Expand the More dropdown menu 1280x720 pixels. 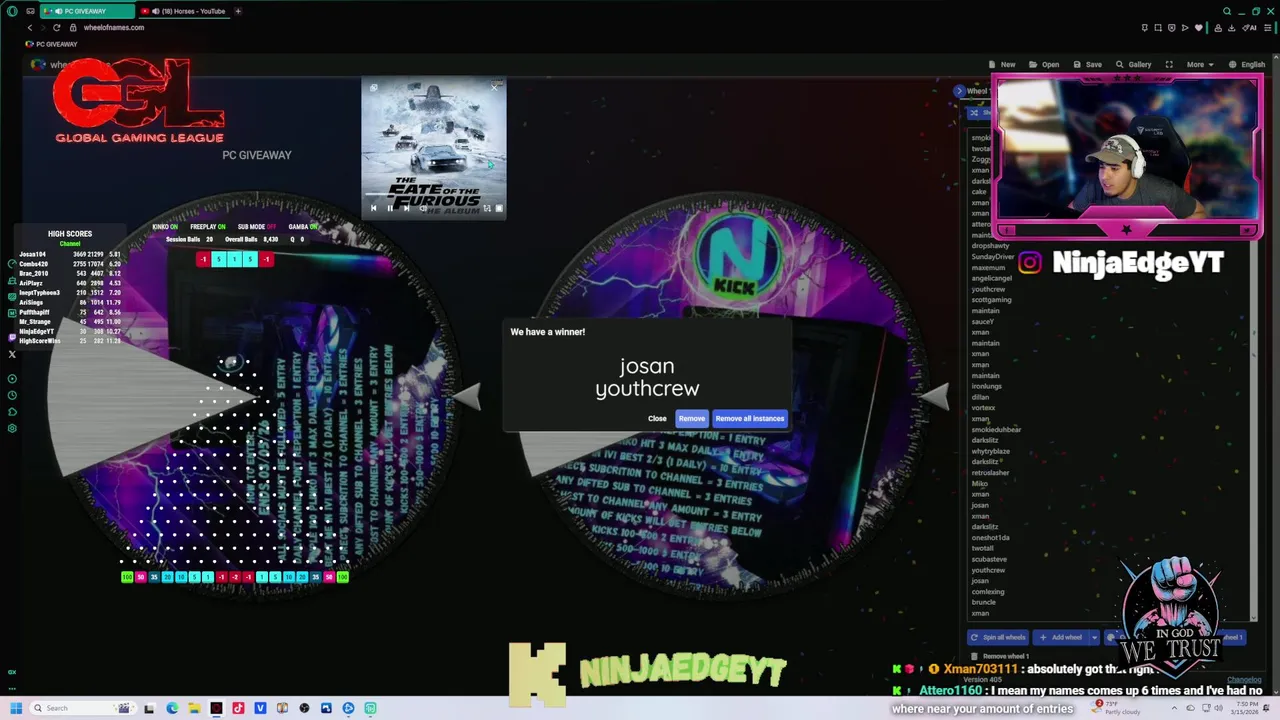click(x=1199, y=64)
